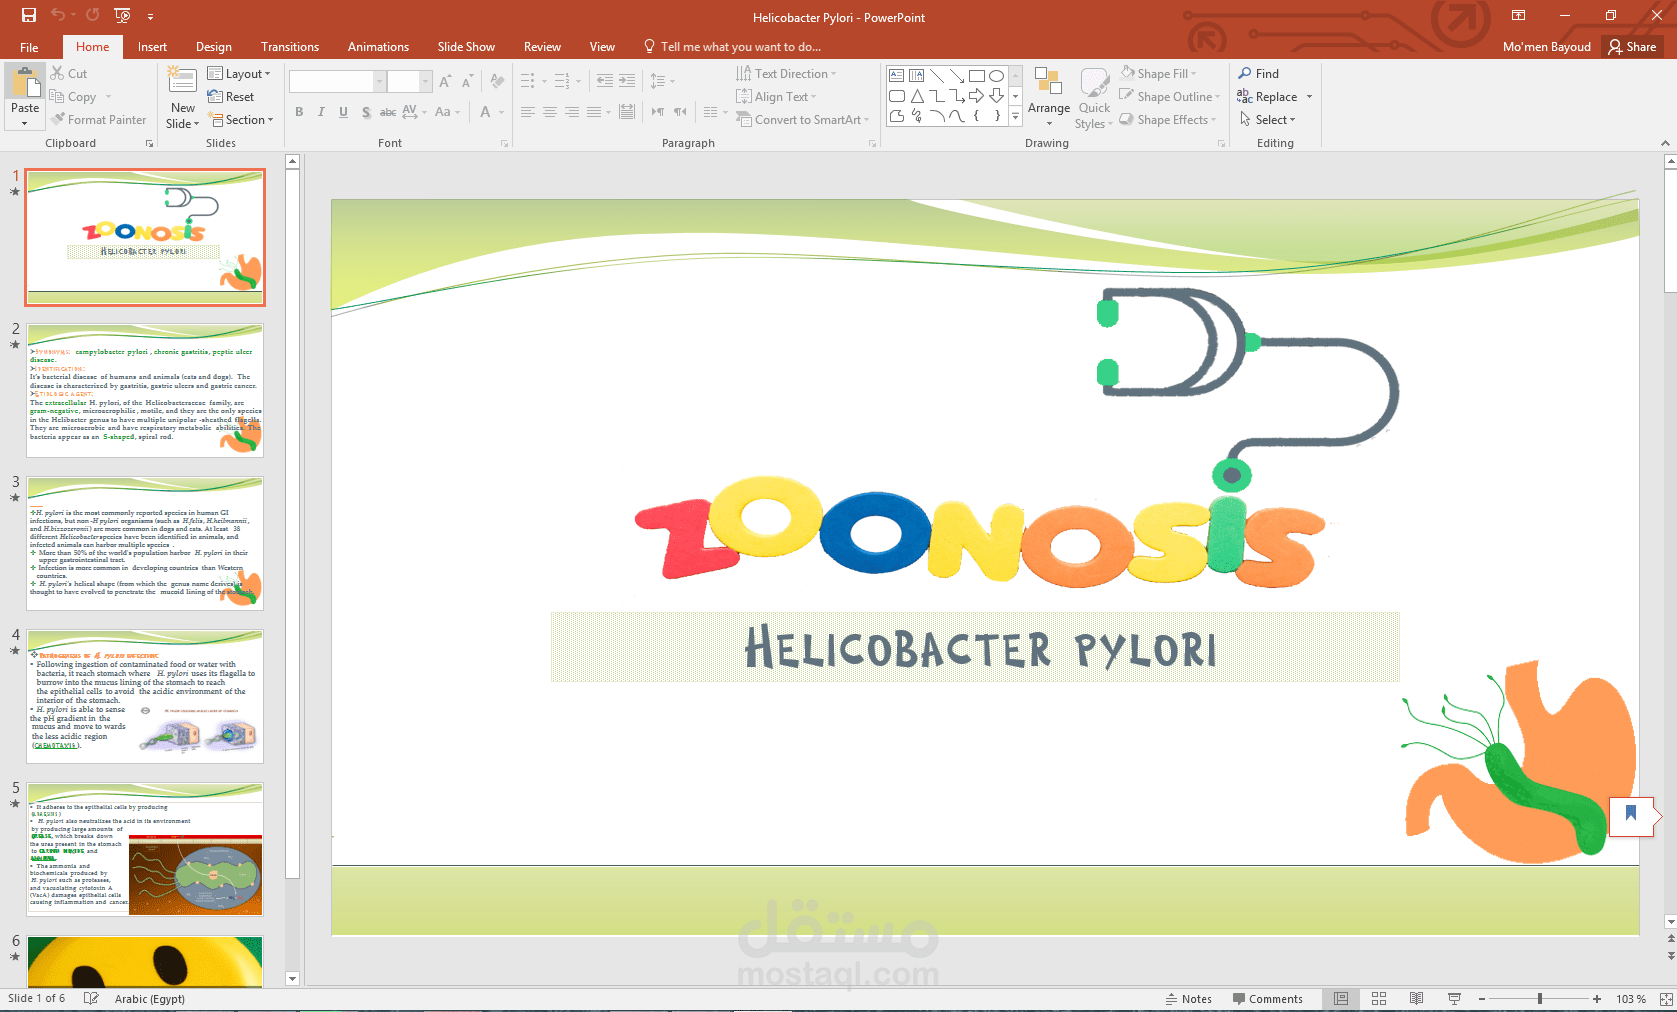Select the Text Box shape in gallery

897,76
